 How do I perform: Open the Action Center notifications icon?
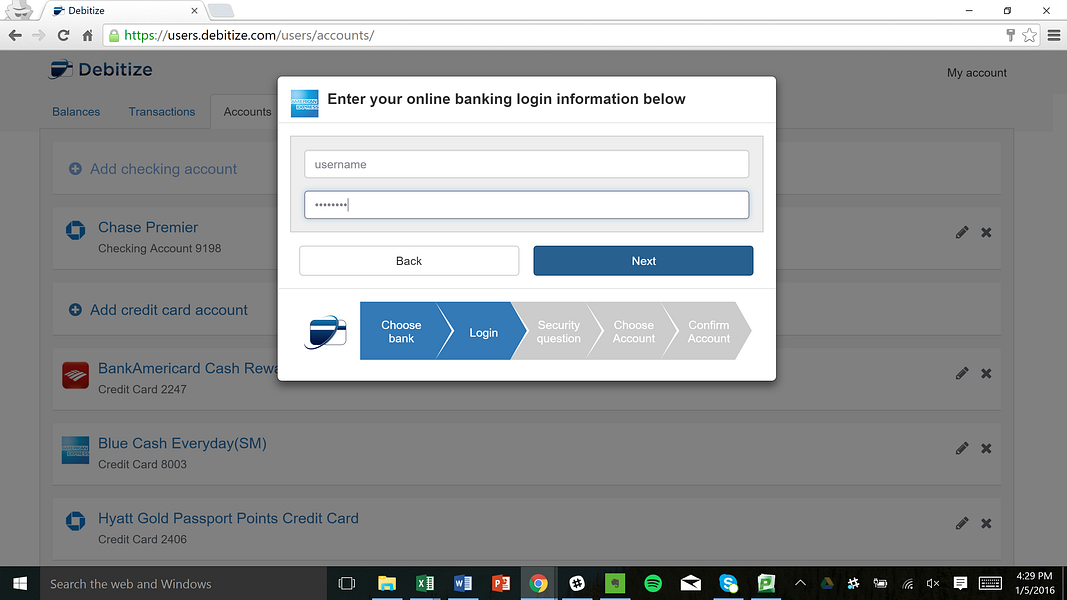point(960,584)
